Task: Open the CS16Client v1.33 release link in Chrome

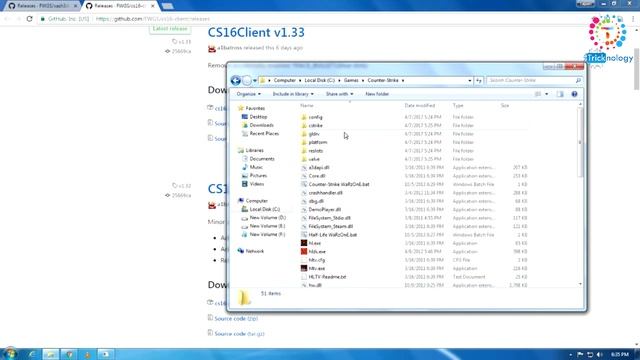Action: pos(256,32)
